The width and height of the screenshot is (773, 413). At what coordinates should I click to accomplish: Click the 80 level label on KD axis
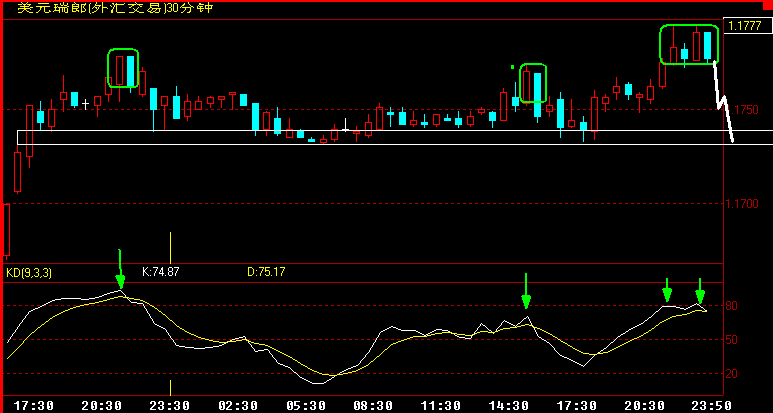tap(732, 306)
